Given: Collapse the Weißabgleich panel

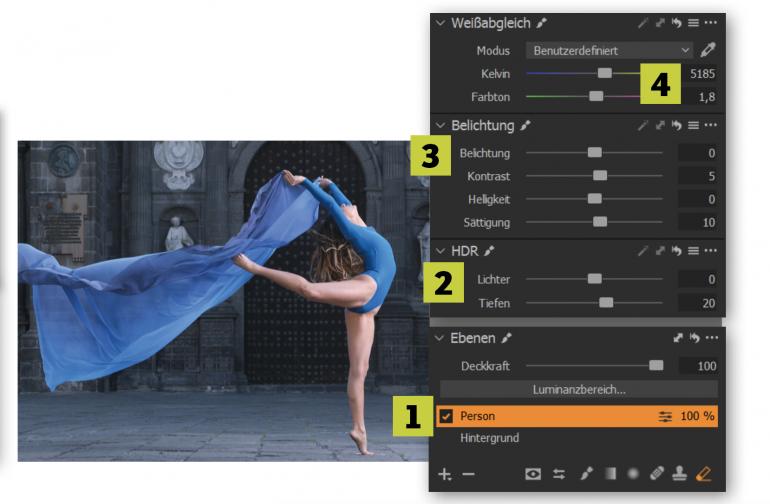Looking at the screenshot, I should click(441, 23).
